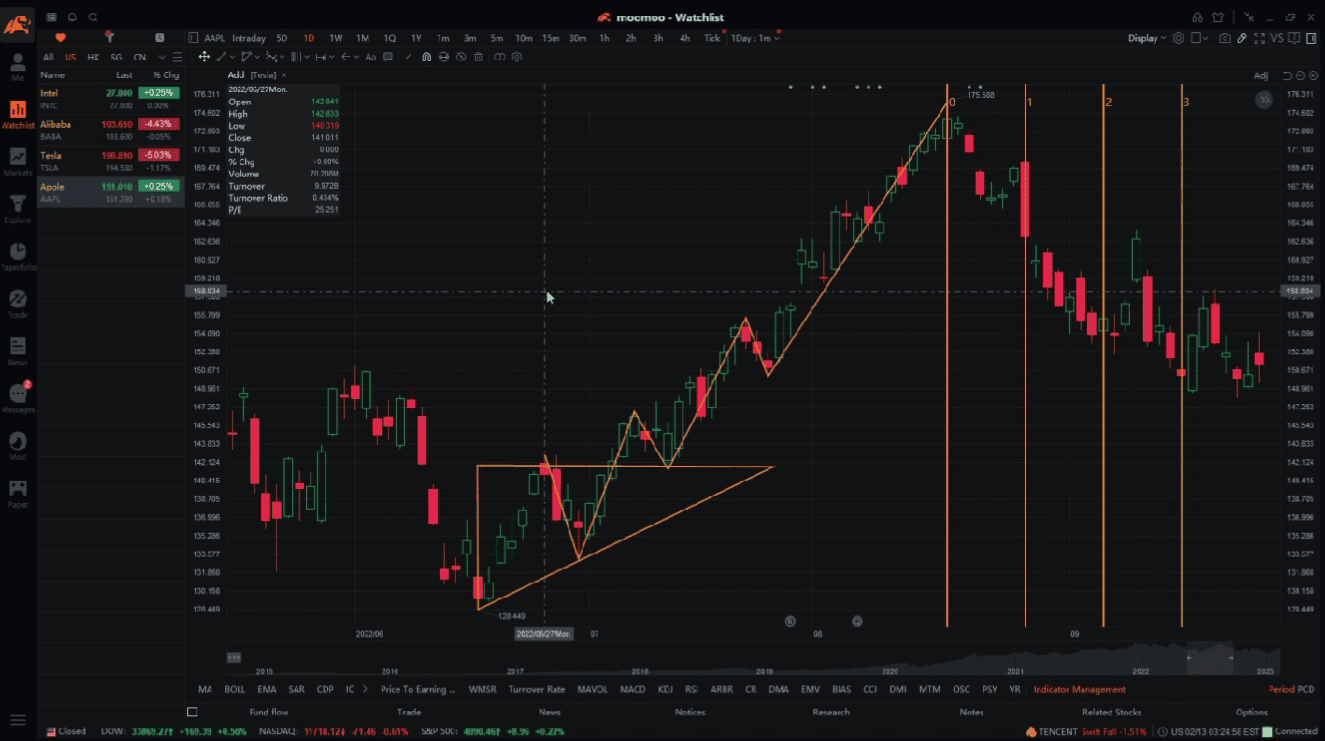Open the 1Day : 1m period dropdown
The image size is (1325, 741).
pyautogui.click(x=752, y=38)
